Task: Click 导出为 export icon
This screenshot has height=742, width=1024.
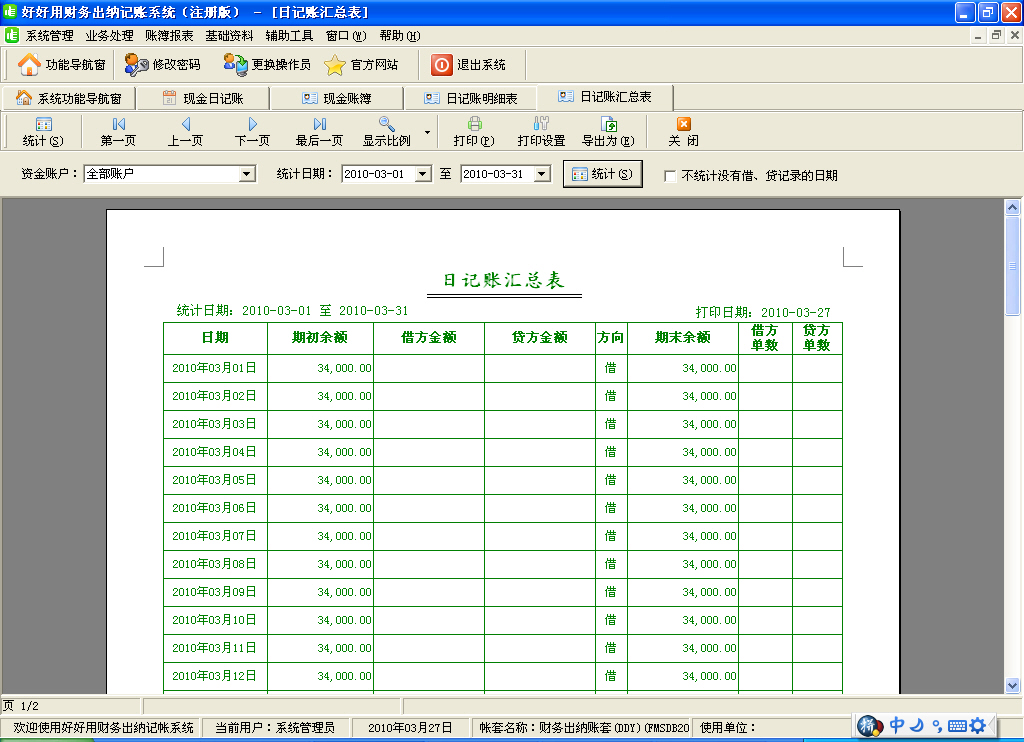Action: (608, 125)
